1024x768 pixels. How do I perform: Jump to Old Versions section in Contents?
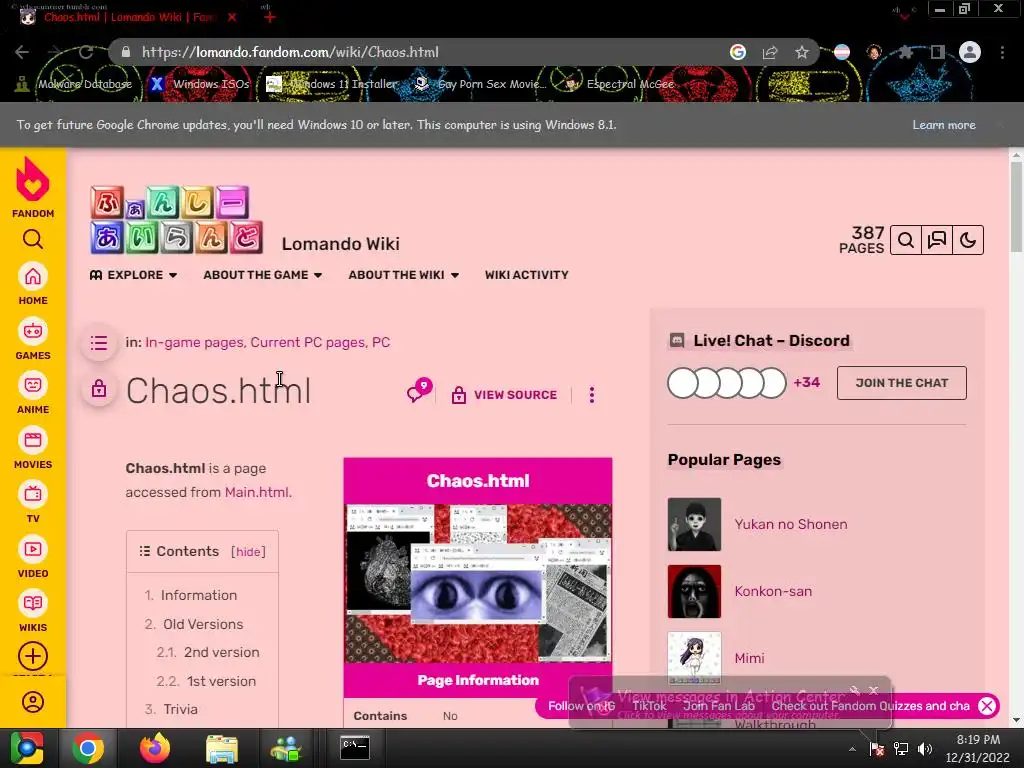pos(203,624)
